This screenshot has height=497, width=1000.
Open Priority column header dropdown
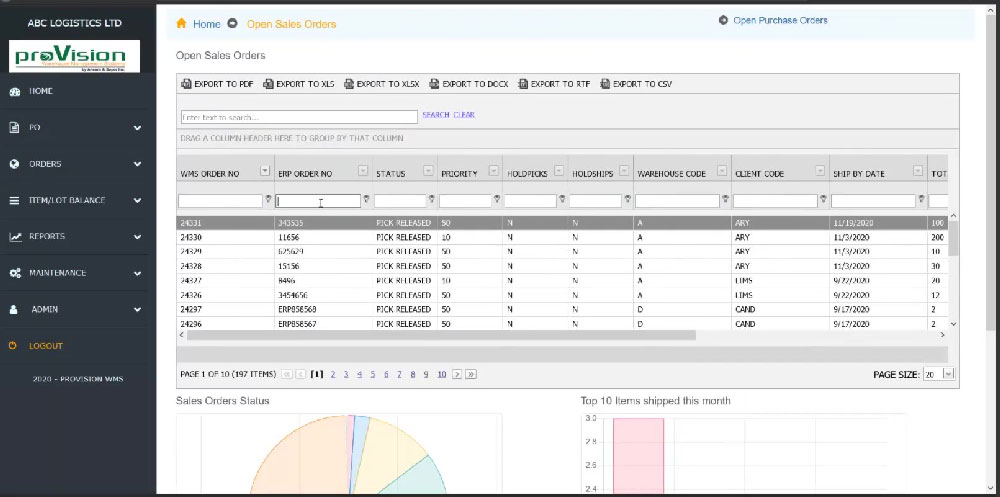pos(494,170)
